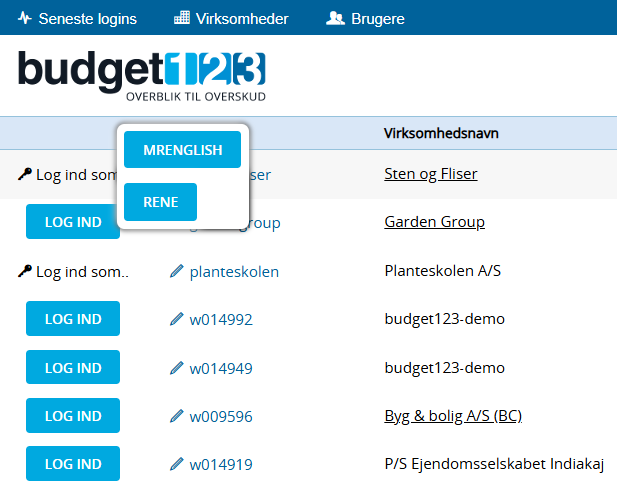Click the pencil icon beside w014919
Viewport: 617px width, 492px height.
[177, 464]
